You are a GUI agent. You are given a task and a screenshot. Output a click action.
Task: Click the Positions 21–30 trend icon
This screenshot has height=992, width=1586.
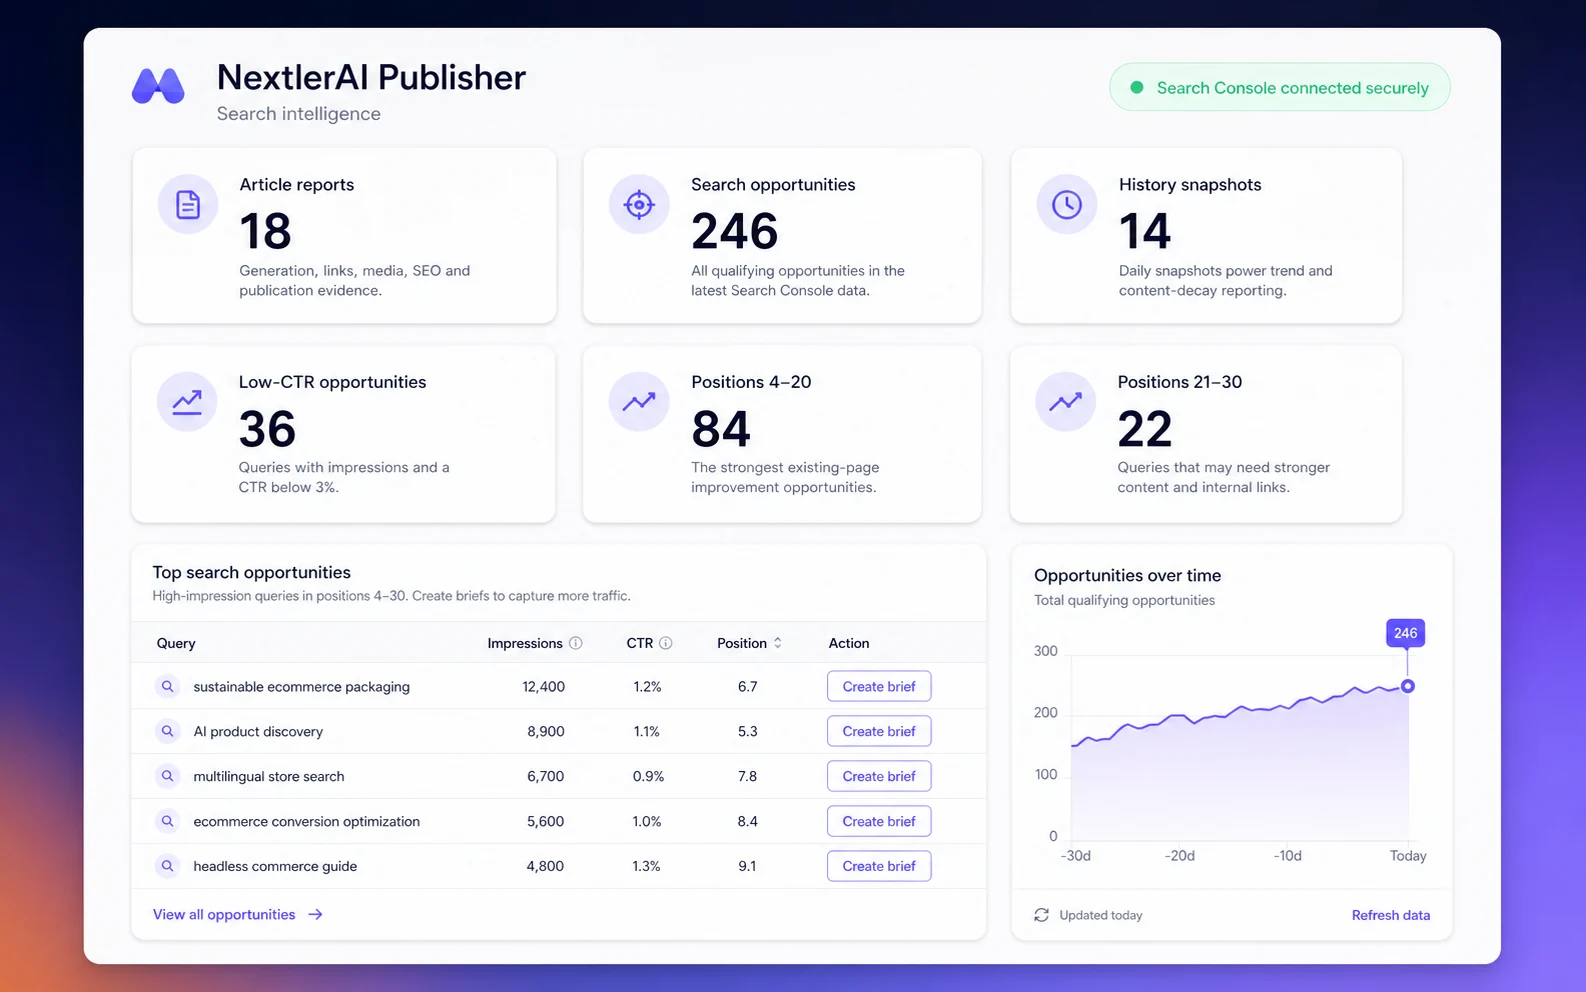point(1066,401)
